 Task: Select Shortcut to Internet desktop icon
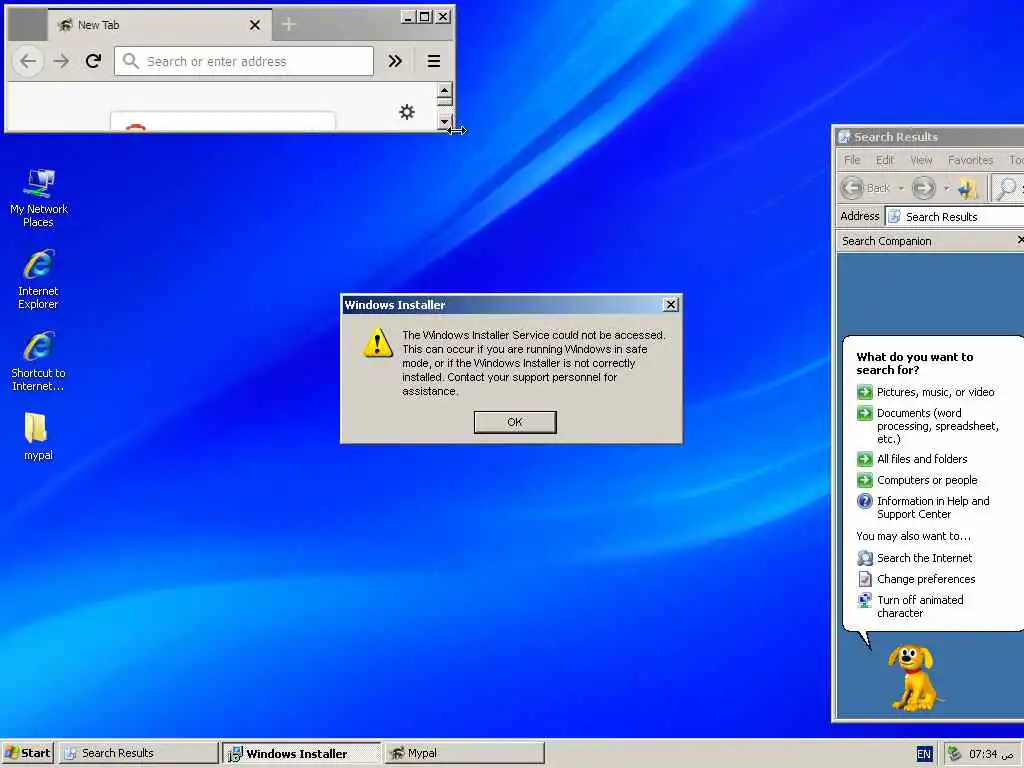[39, 361]
